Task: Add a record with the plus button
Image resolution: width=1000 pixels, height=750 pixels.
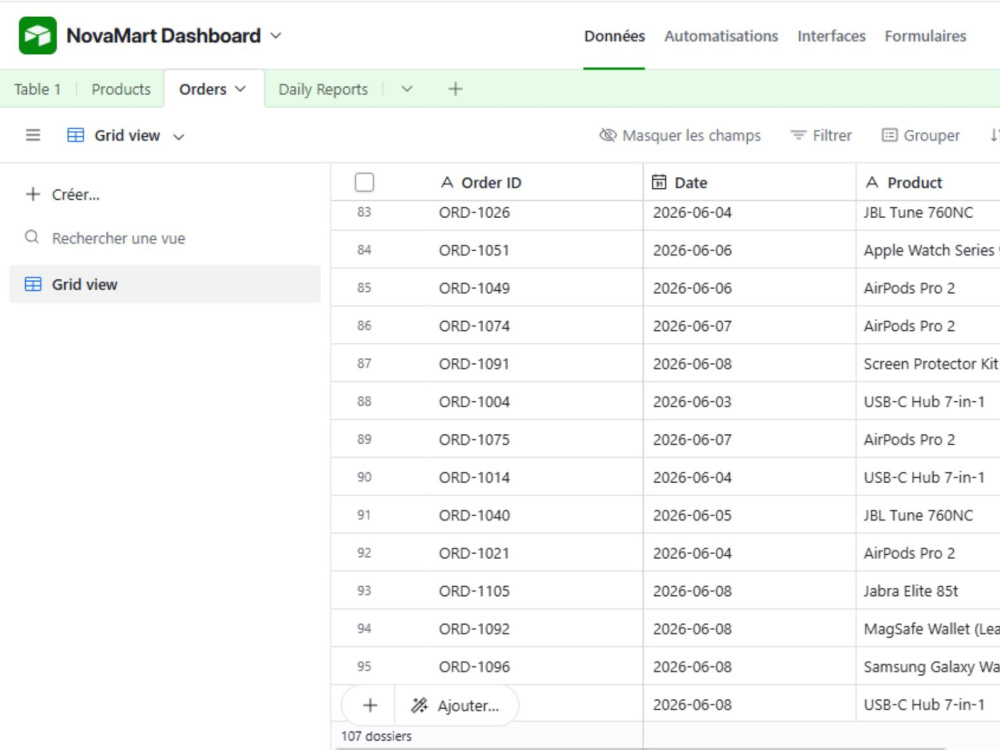Action: coord(370,705)
